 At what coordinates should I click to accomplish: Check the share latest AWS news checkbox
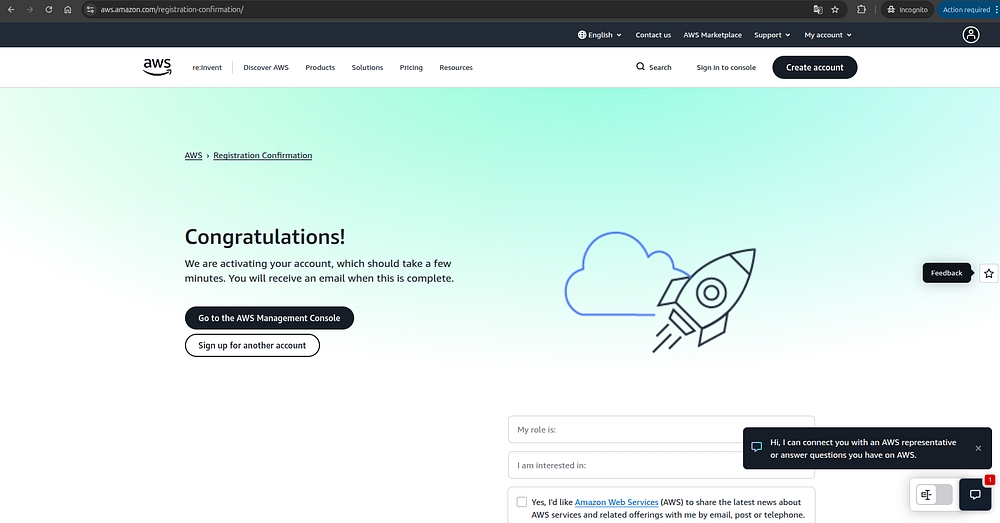[x=522, y=502]
